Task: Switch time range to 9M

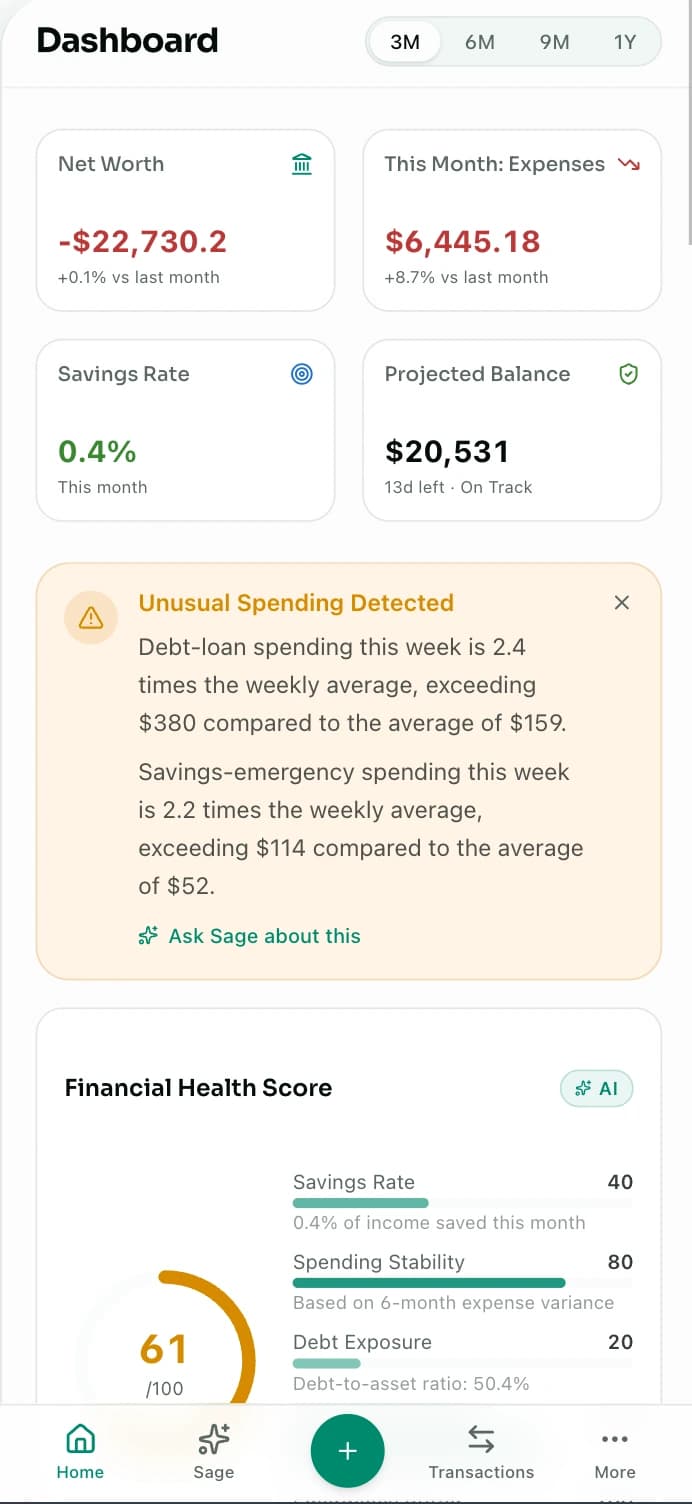Action: 554,43
